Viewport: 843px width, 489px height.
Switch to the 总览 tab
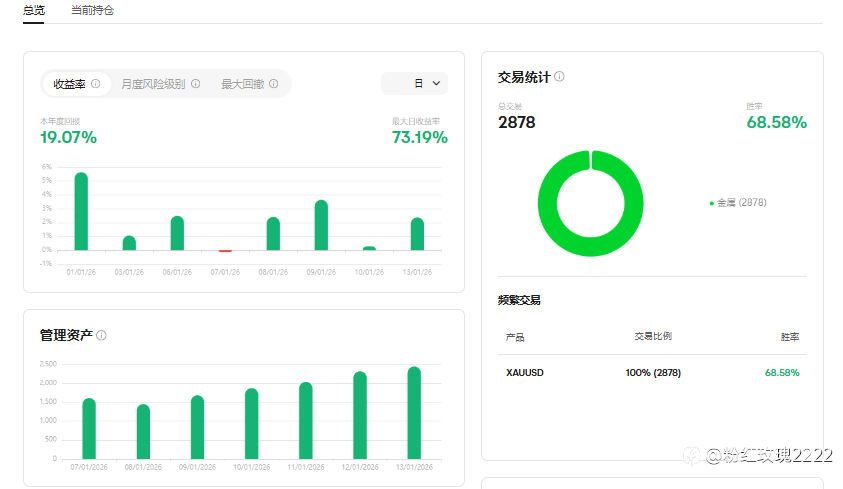click(x=33, y=10)
